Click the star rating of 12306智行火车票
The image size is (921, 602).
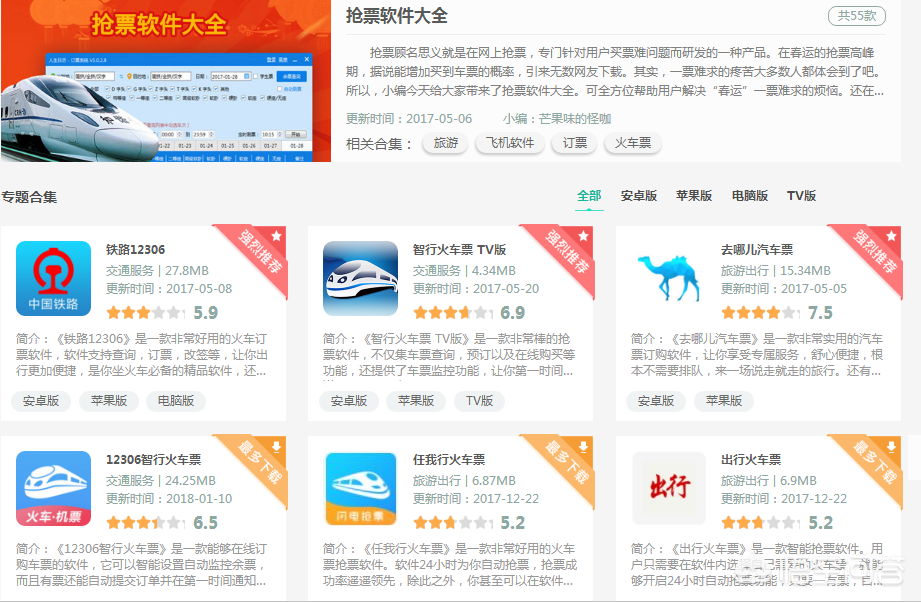[145, 523]
